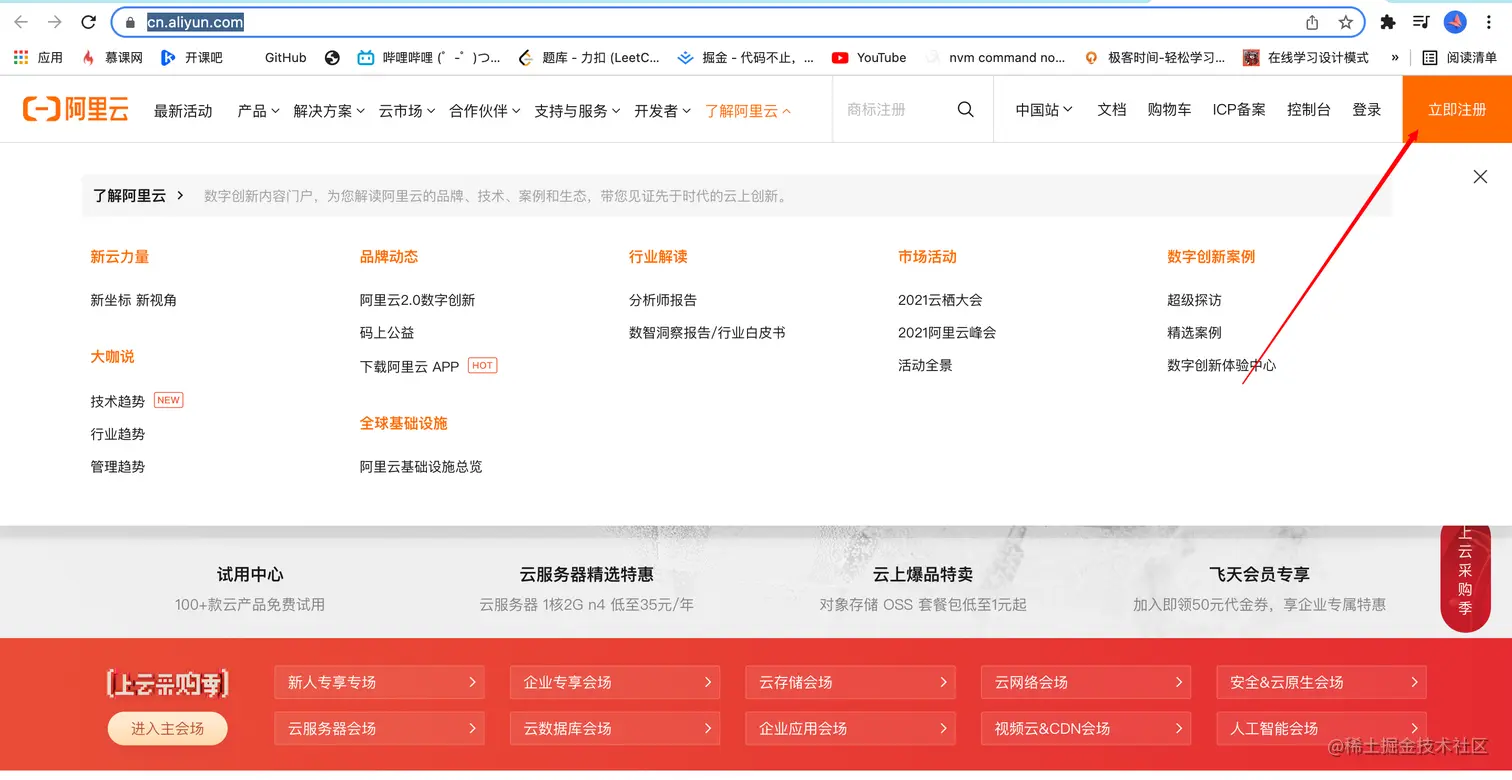This screenshot has width=1512, height=780.
Task: Expand the 合作伙伴 dropdown
Action: (x=485, y=111)
